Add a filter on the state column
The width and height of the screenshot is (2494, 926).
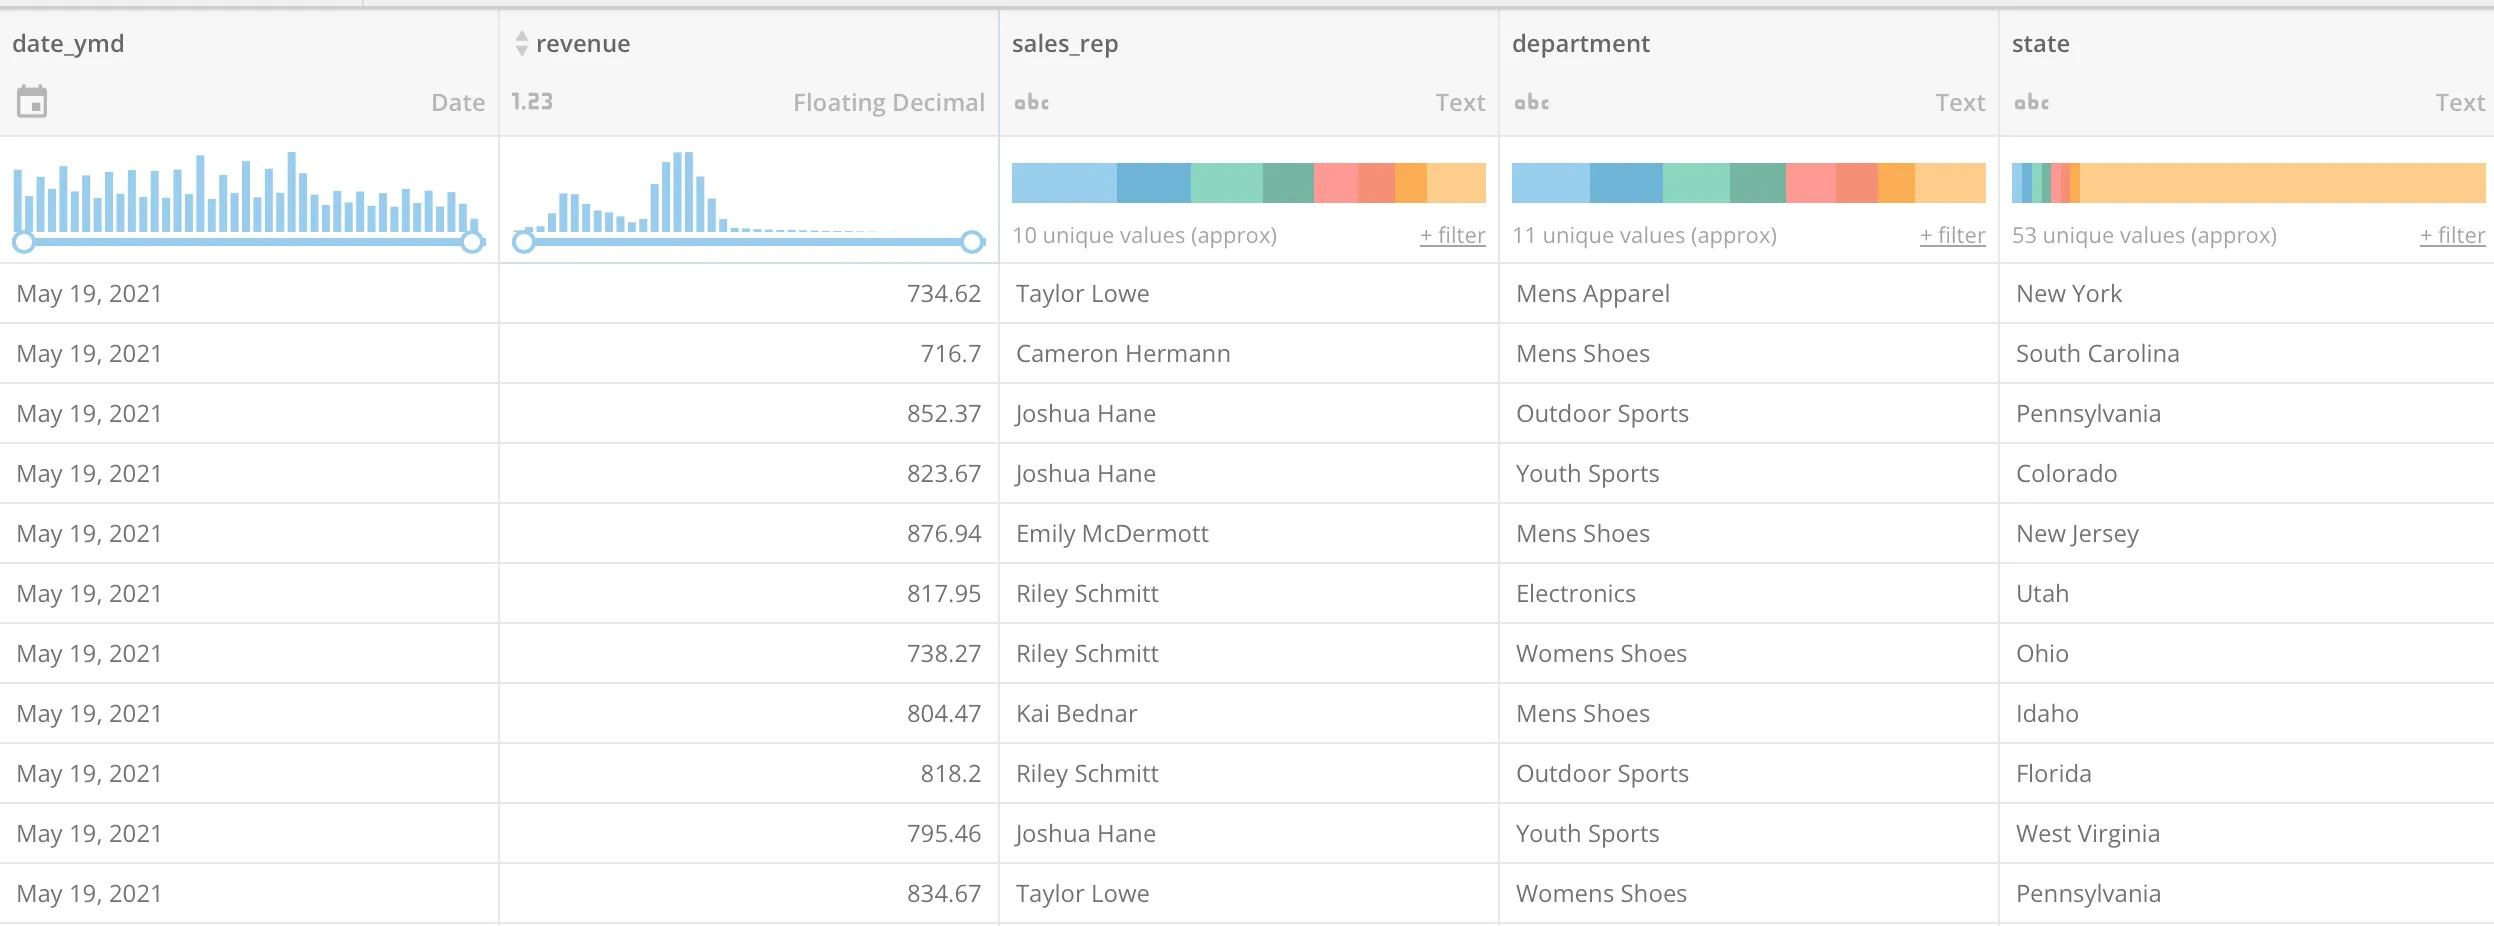[2452, 235]
